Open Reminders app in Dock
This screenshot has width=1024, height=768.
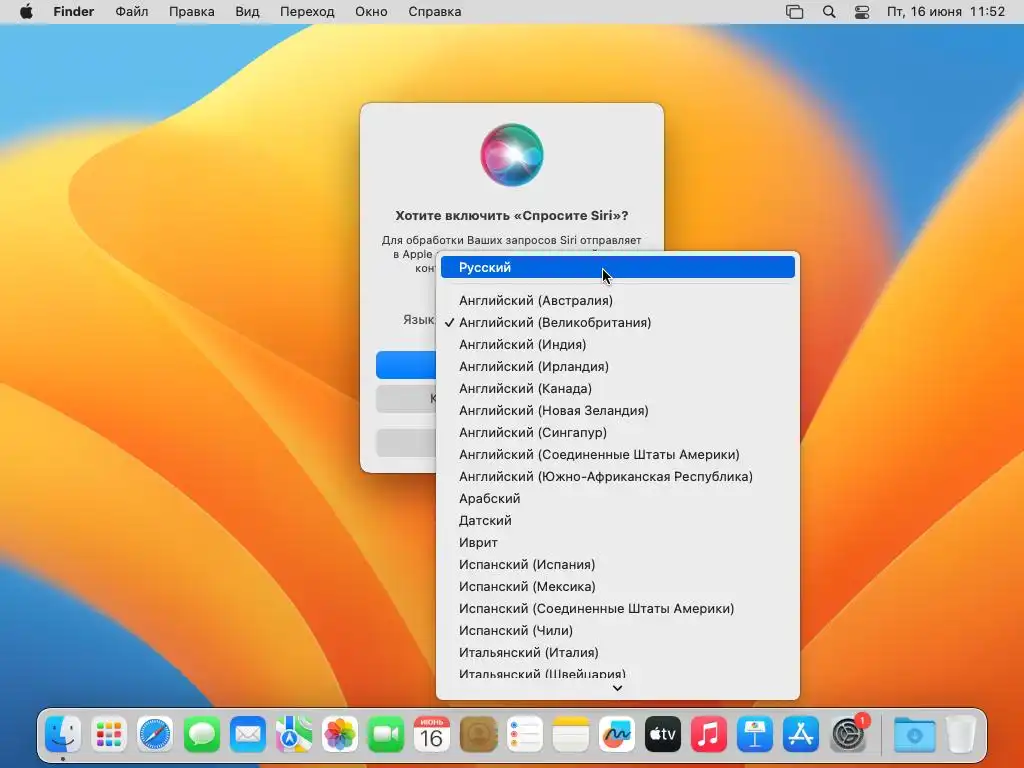(524, 735)
